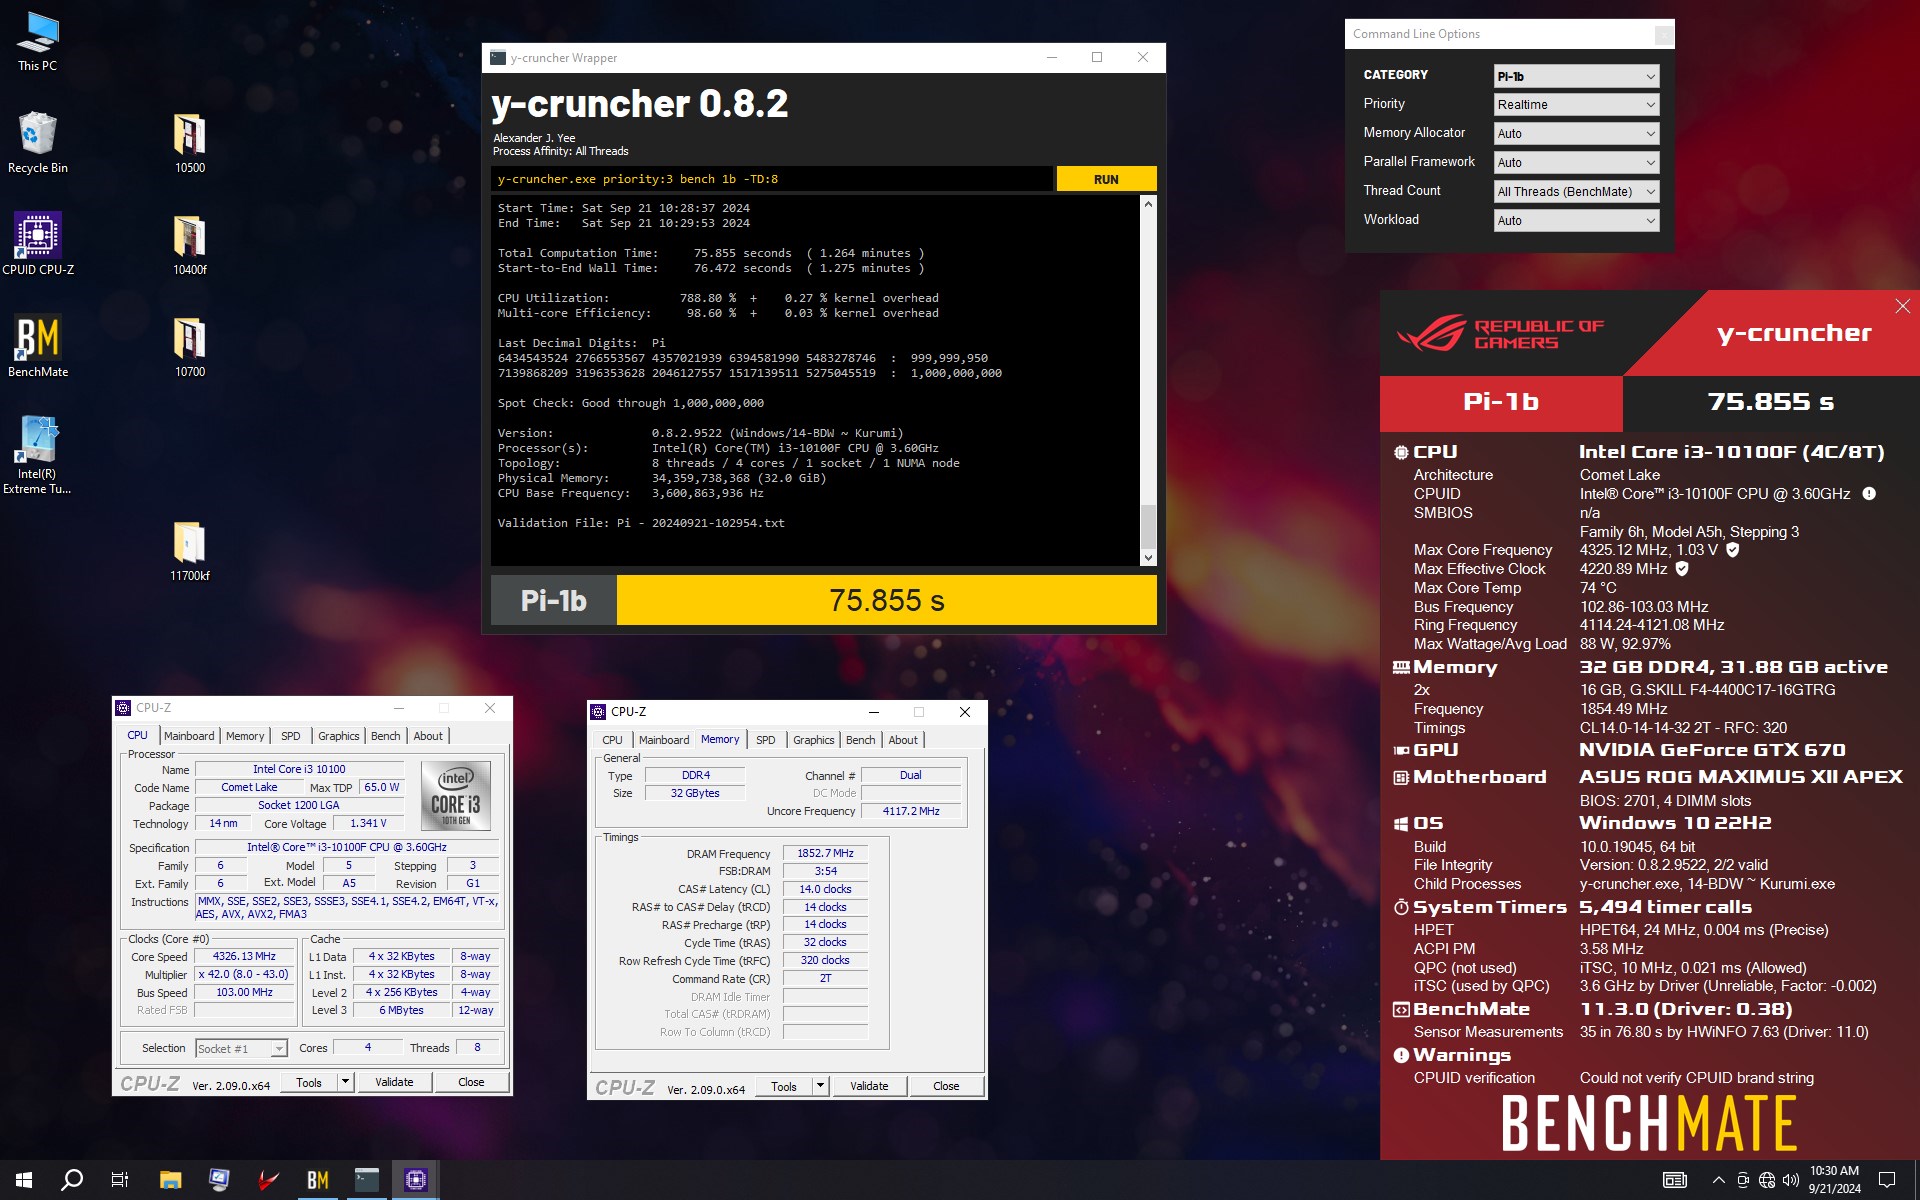
Task: Open the Recycle Bin desktop icon
Action: coord(38,143)
